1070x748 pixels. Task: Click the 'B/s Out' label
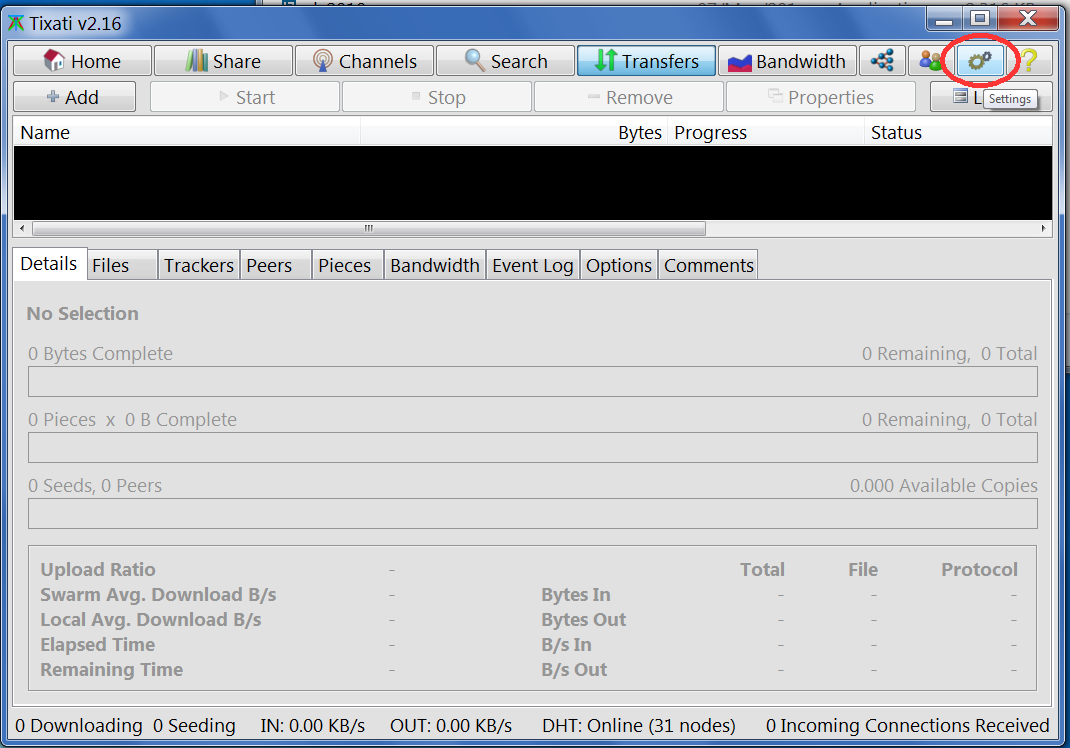tap(574, 670)
